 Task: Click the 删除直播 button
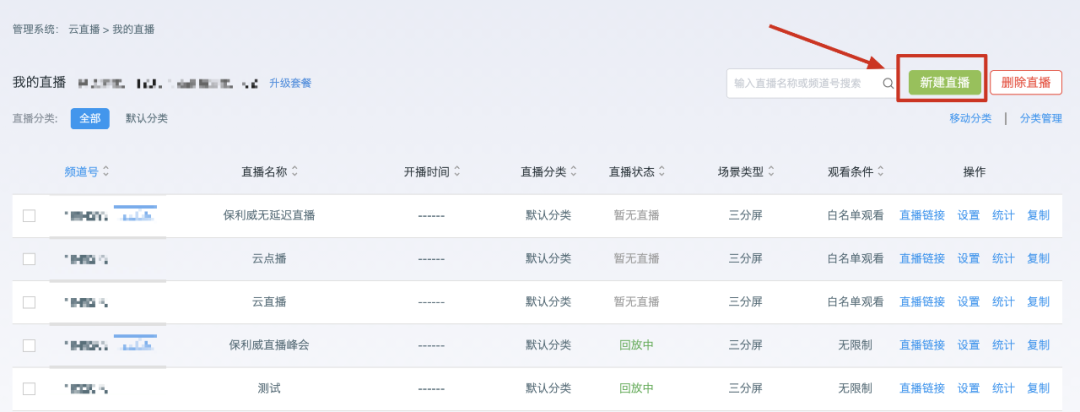pyautogui.click(x=1025, y=83)
